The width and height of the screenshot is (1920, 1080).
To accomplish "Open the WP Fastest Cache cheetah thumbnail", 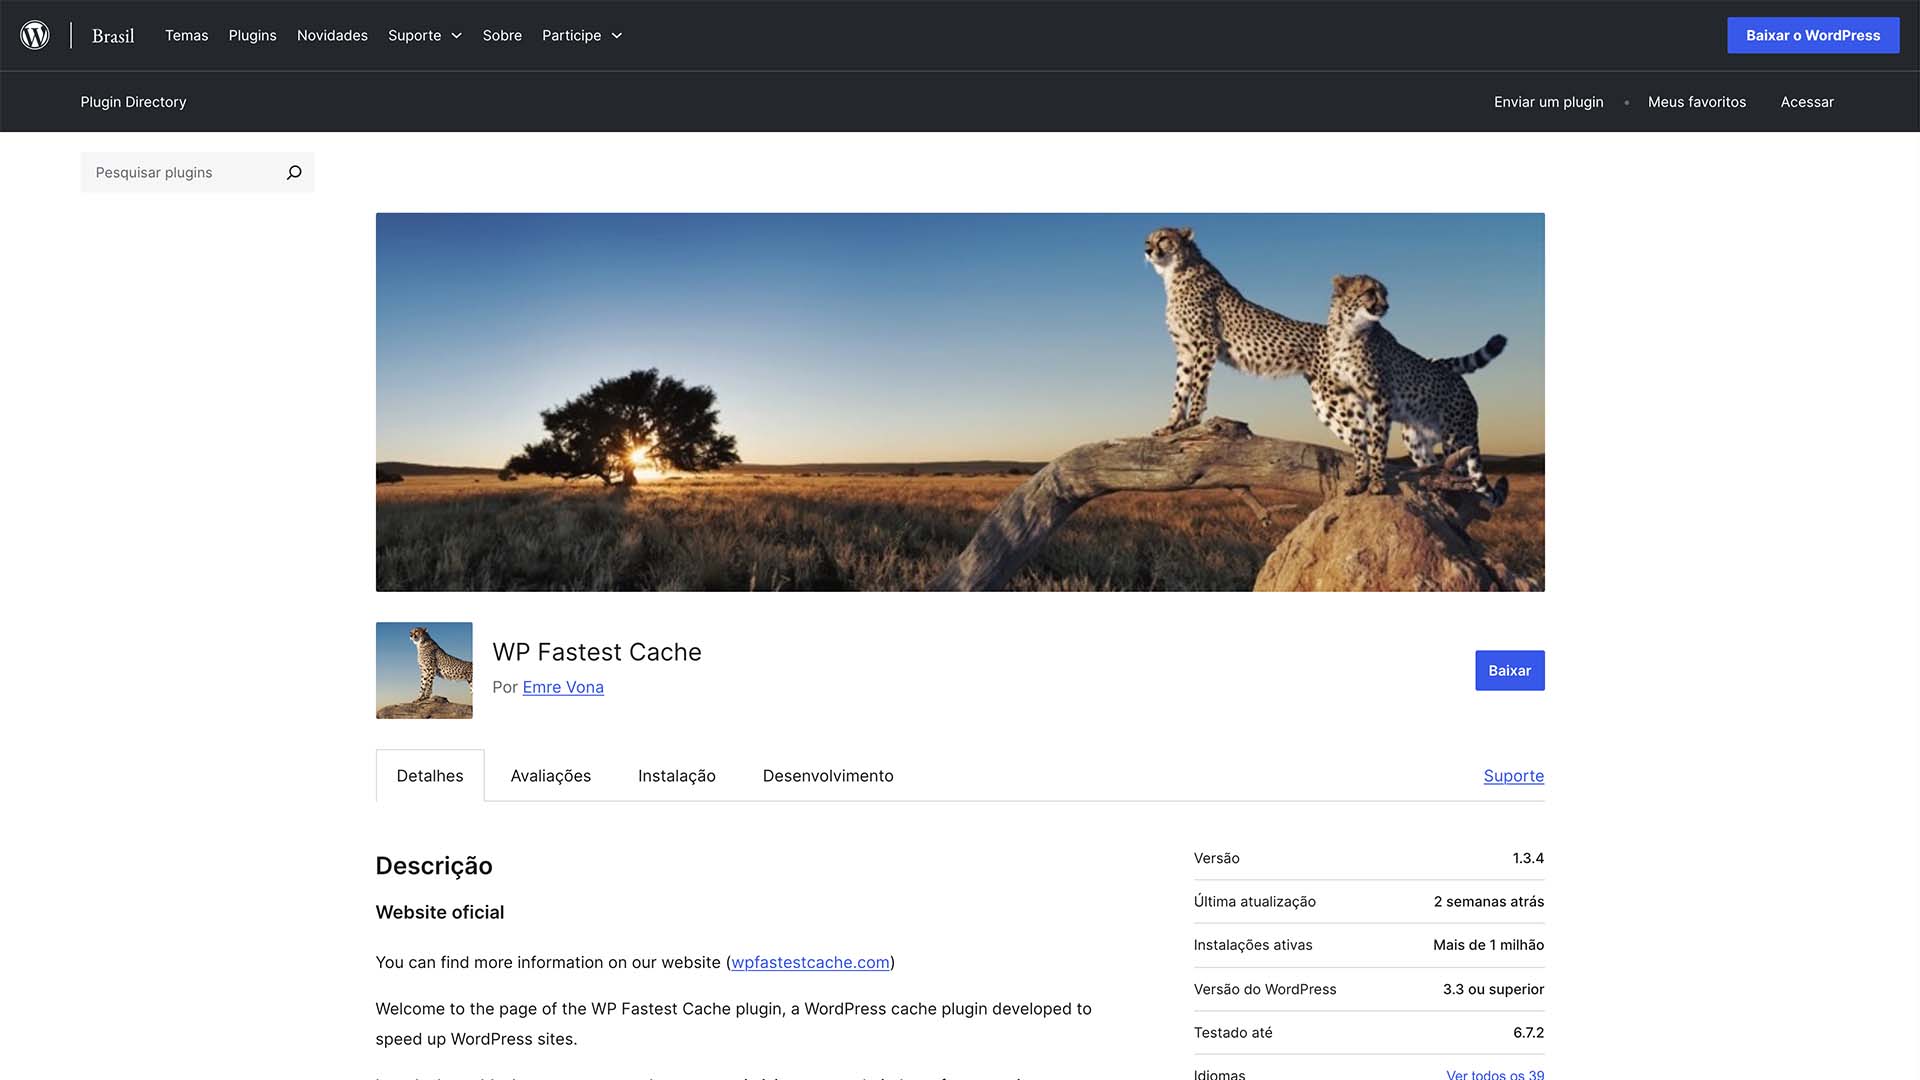I will click(x=424, y=670).
